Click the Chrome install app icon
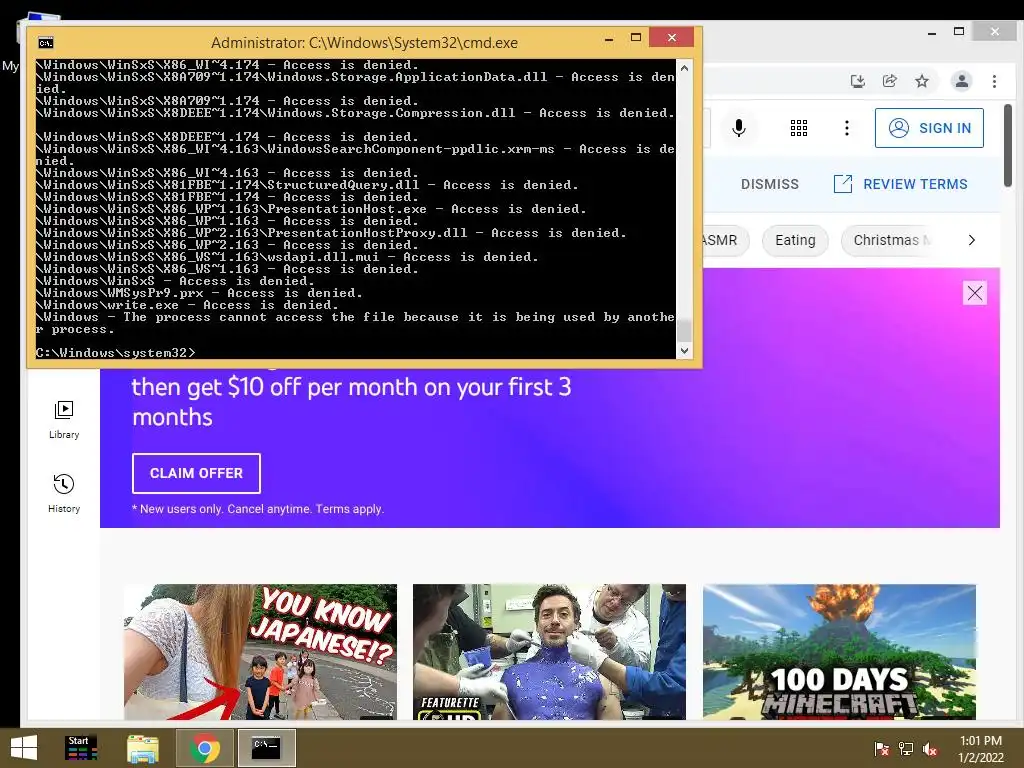The width and height of the screenshot is (1024, 768). click(857, 81)
